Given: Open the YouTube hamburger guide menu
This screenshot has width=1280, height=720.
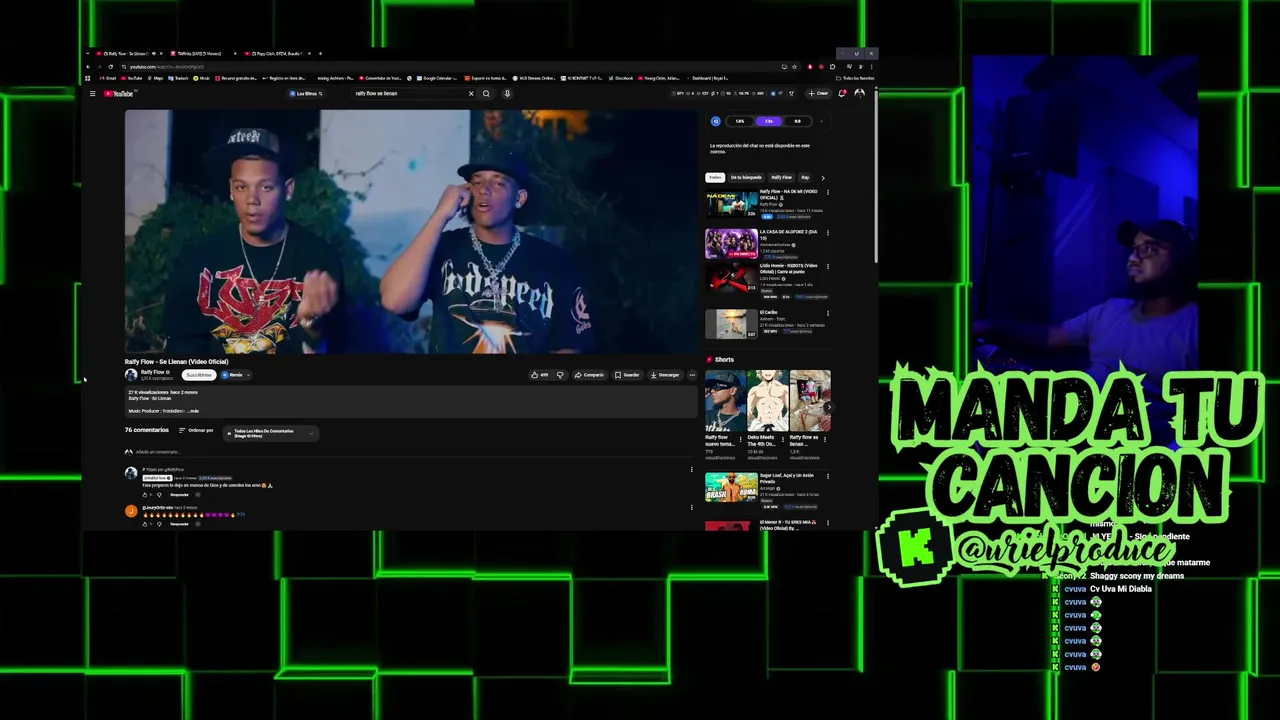Looking at the screenshot, I should pyautogui.click(x=92, y=94).
